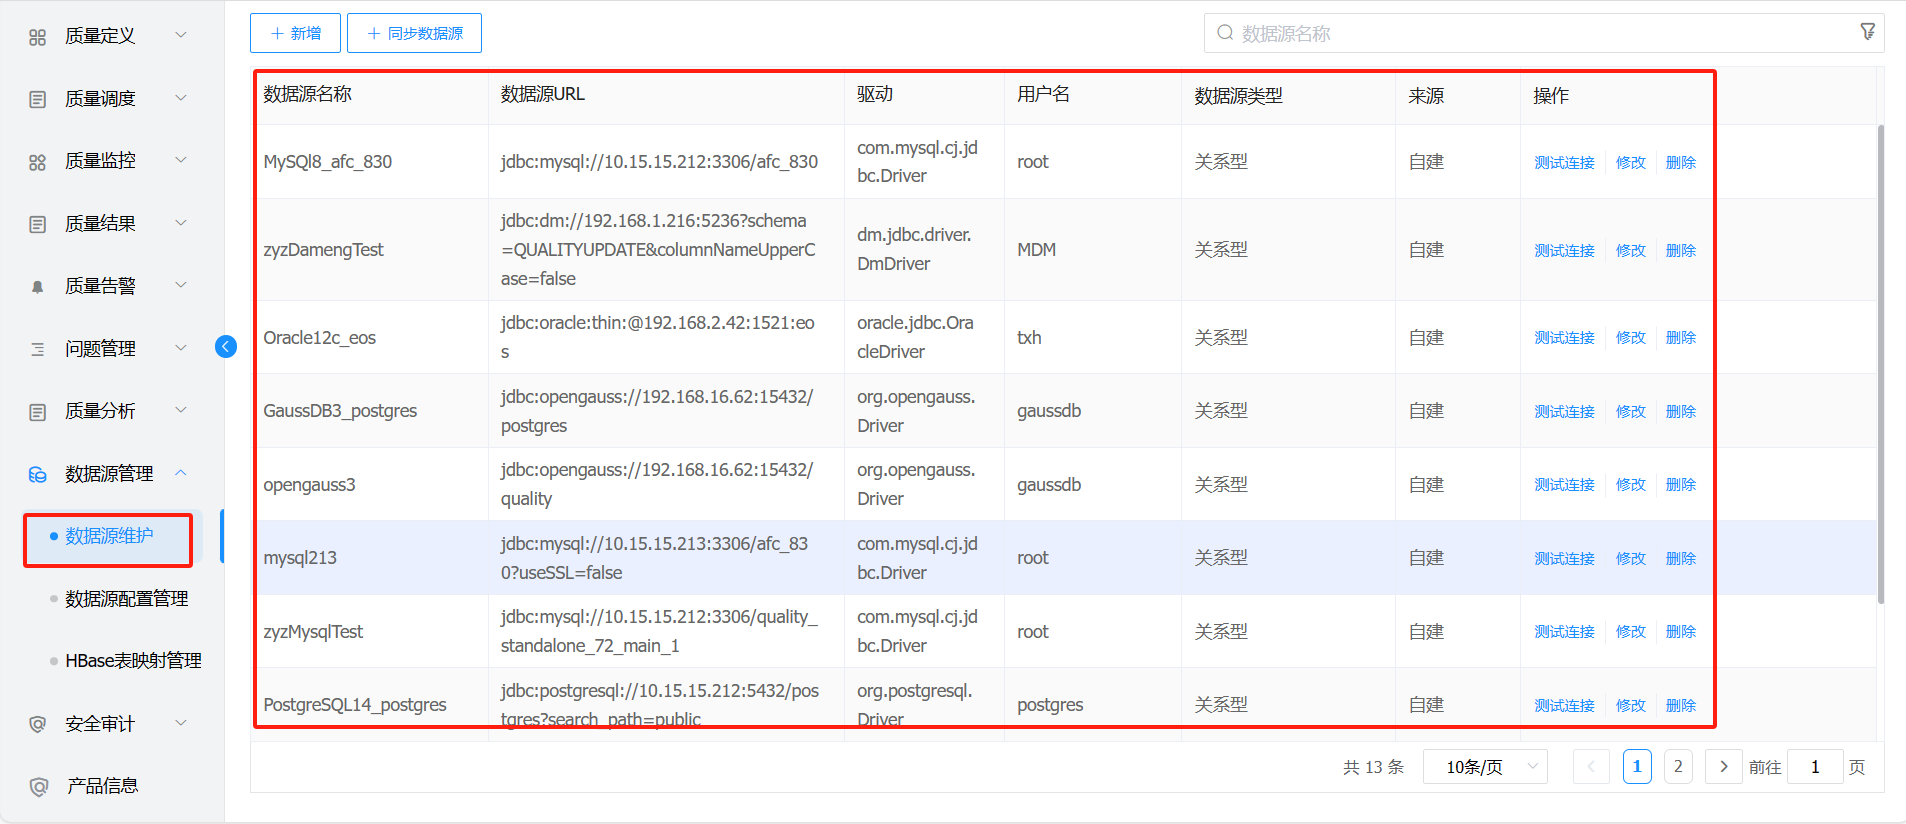Click the 问题管理 list icon

click(x=38, y=349)
